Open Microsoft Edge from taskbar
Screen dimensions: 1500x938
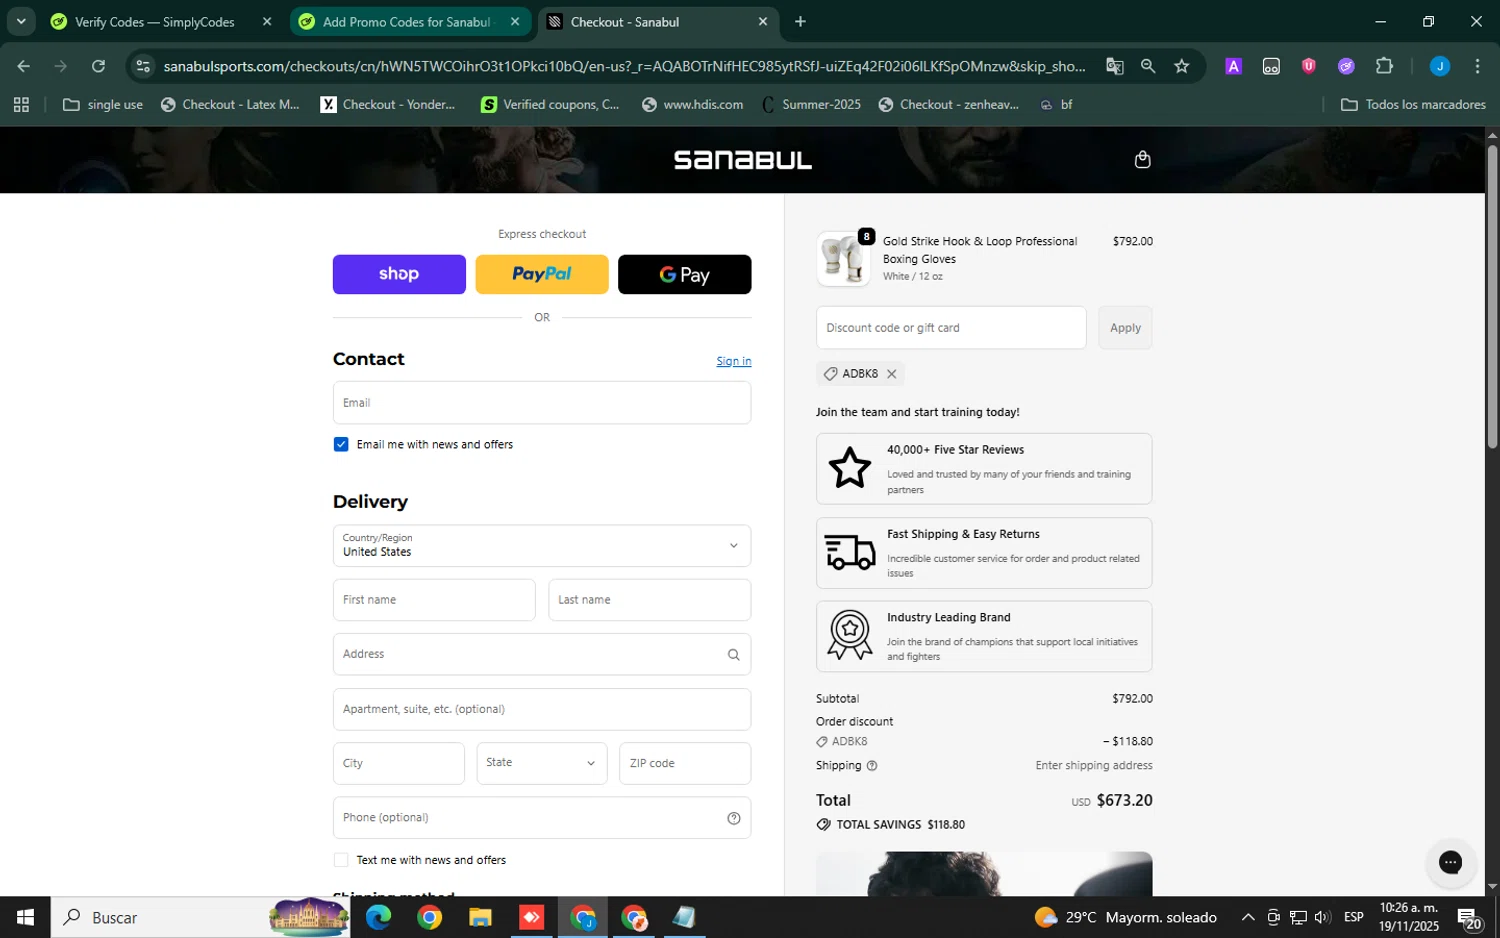(378, 917)
